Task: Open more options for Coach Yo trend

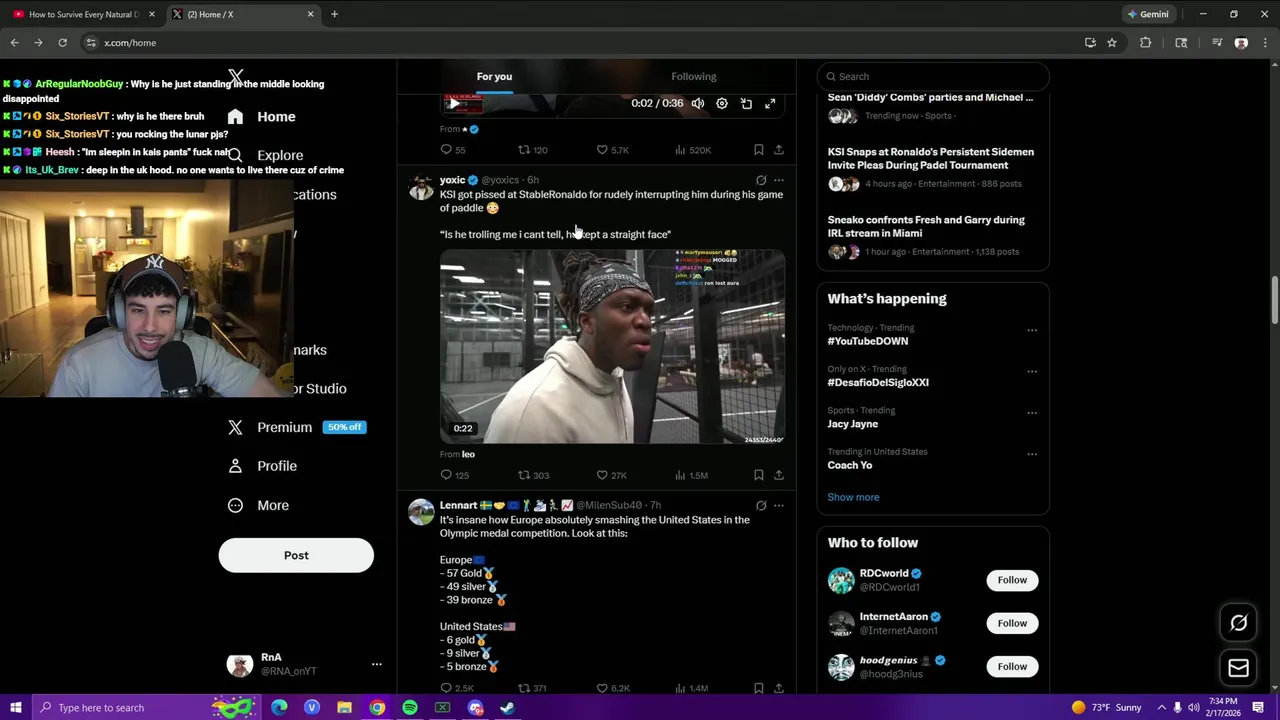Action: coord(1032,454)
